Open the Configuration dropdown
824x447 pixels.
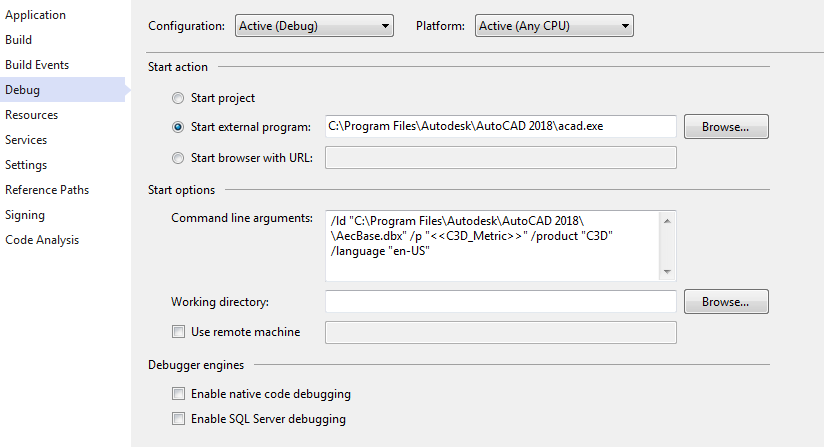pyautogui.click(x=315, y=26)
